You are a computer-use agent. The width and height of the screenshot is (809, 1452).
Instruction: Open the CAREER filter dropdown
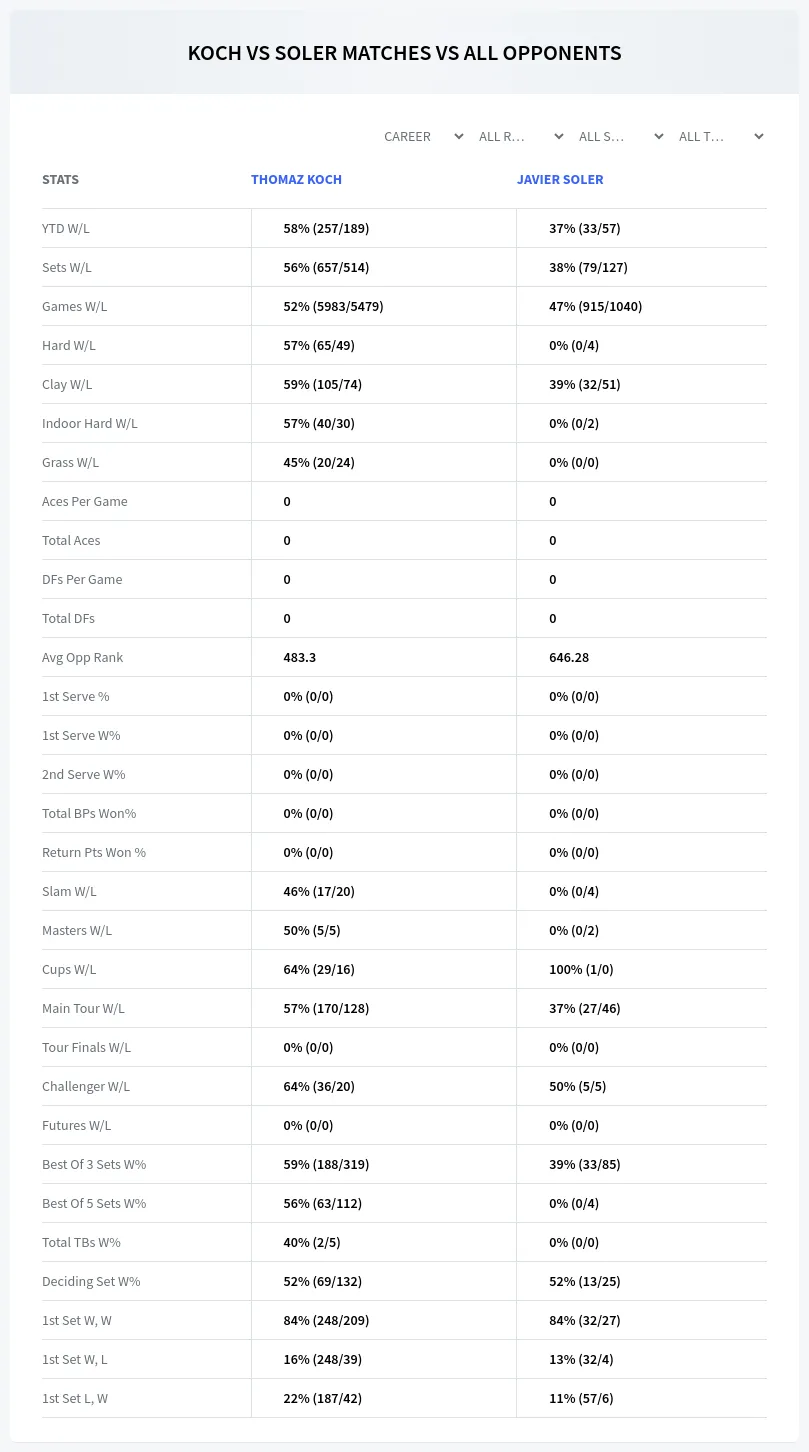point(422,136)
